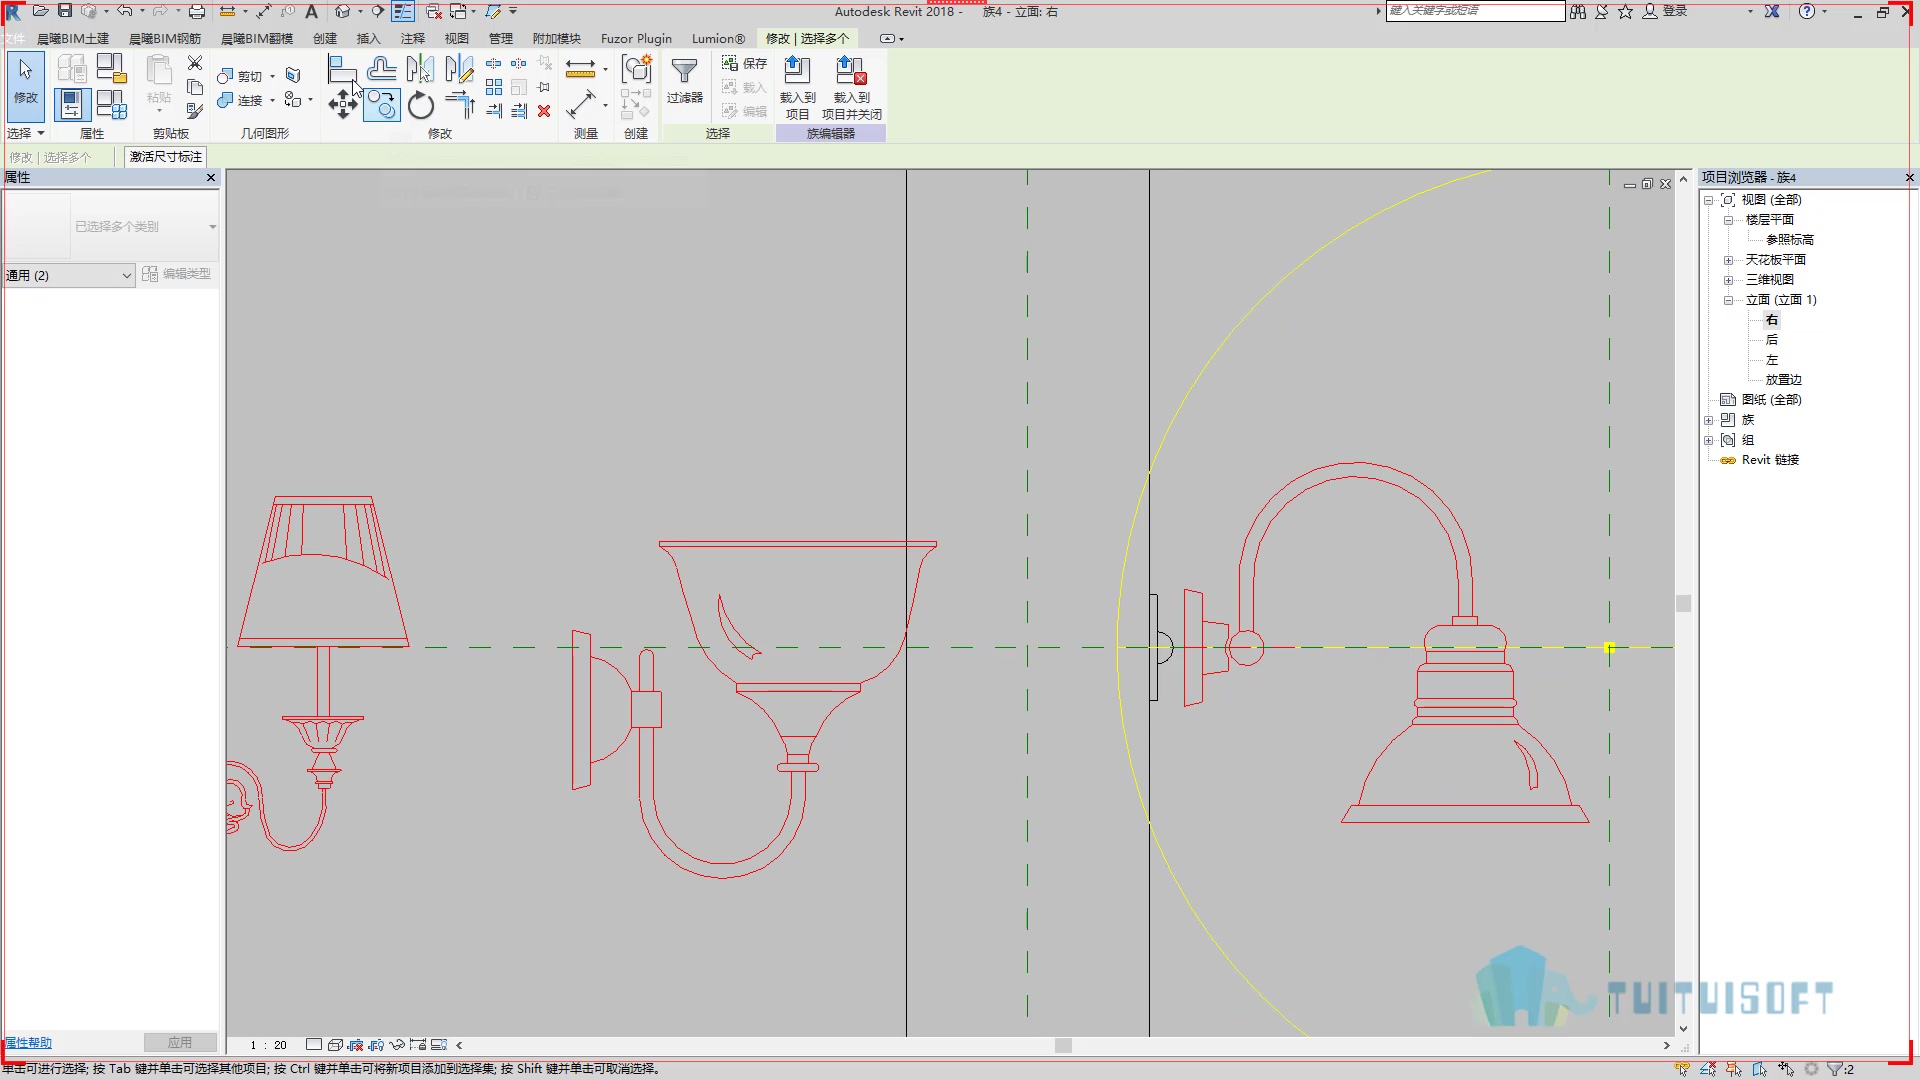The image size is (1920, 1080).
Task: Open the 通用 (2) property filter dropdown
Action: click(69, 275)
